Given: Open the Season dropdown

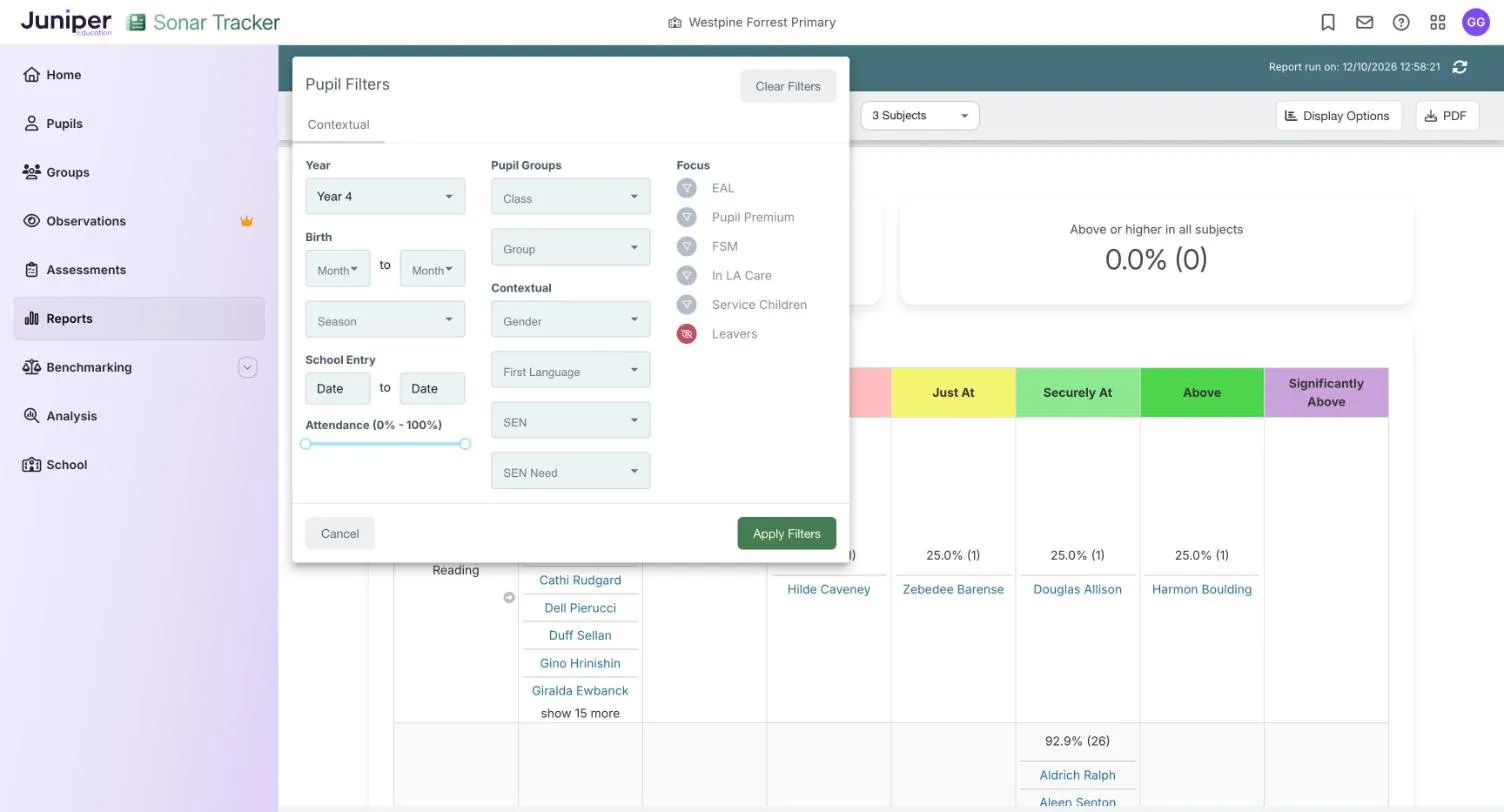Looking at the screenshot, I should (385, 320).
